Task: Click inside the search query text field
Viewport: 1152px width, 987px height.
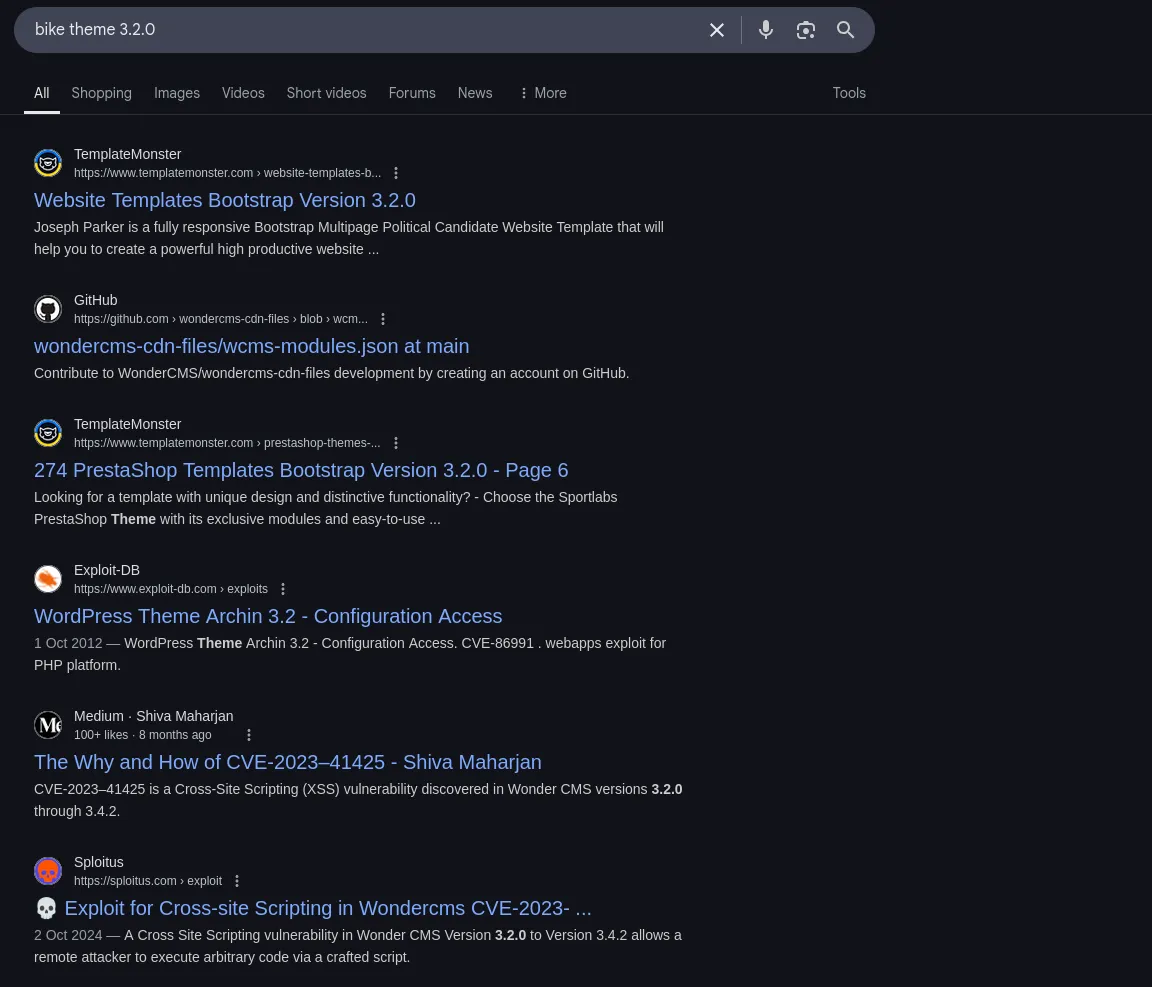Action: pyautogui.click(x=360, y=30)
